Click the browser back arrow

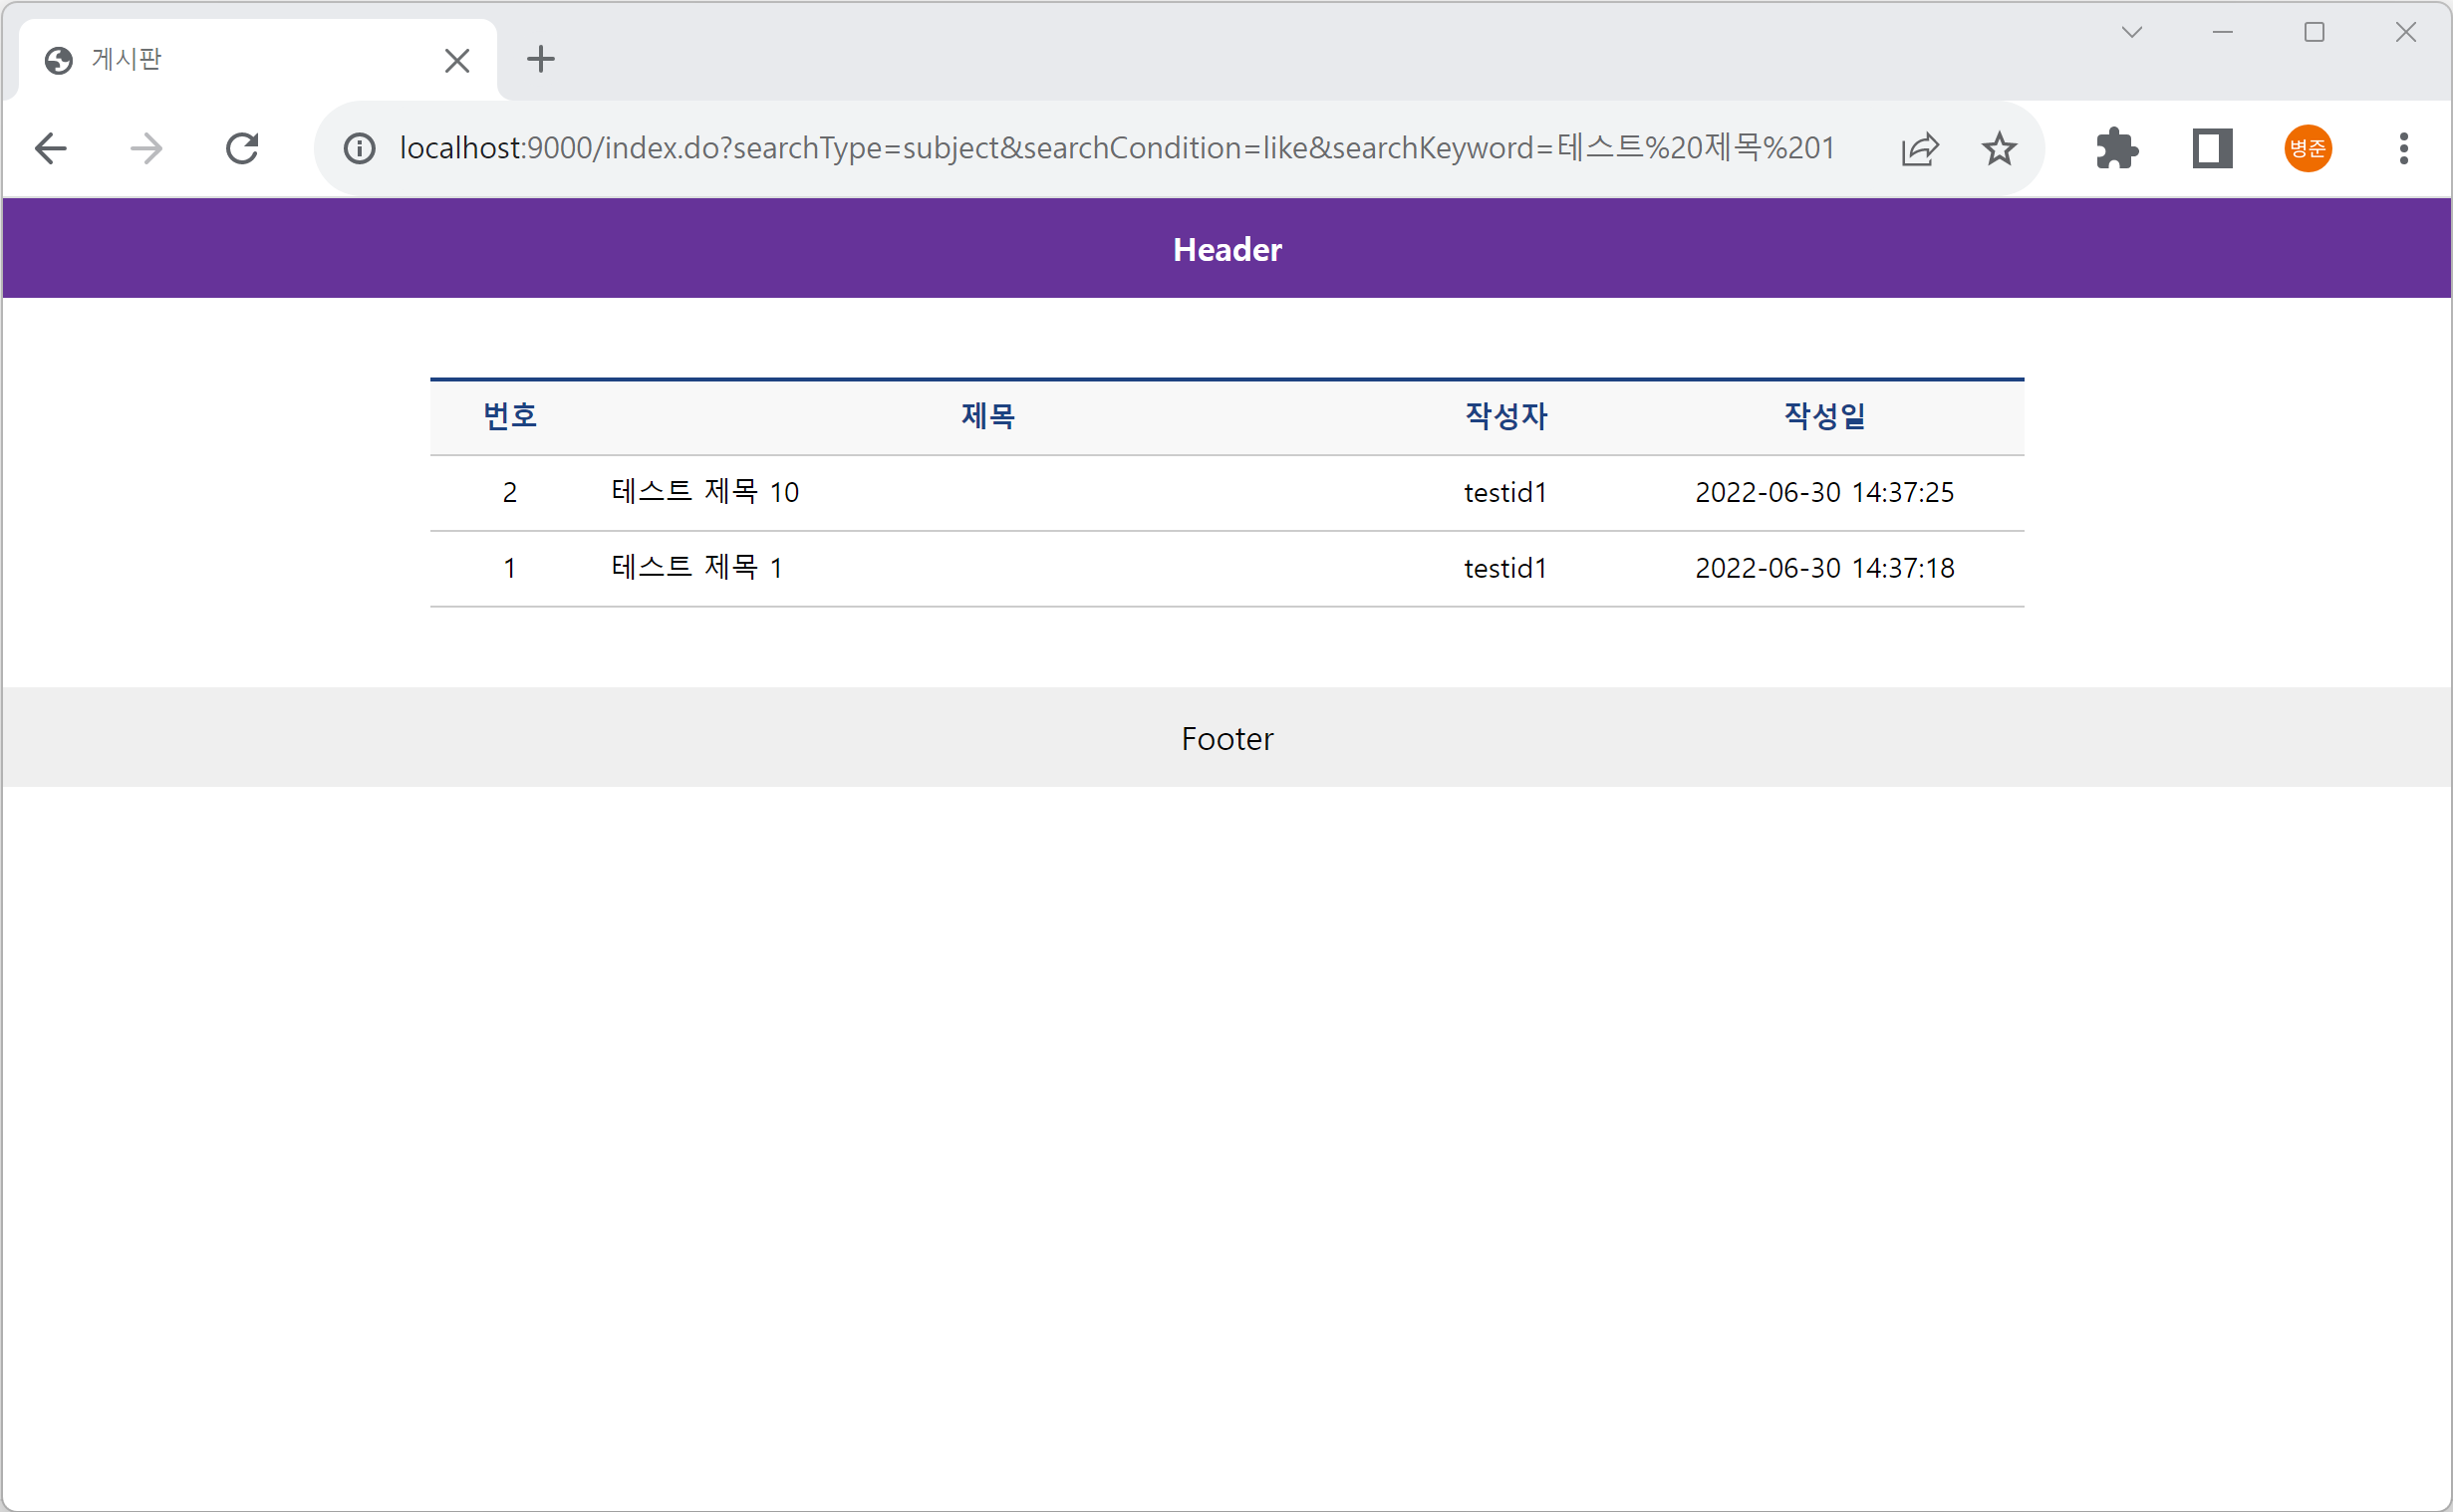coord(50,149)
